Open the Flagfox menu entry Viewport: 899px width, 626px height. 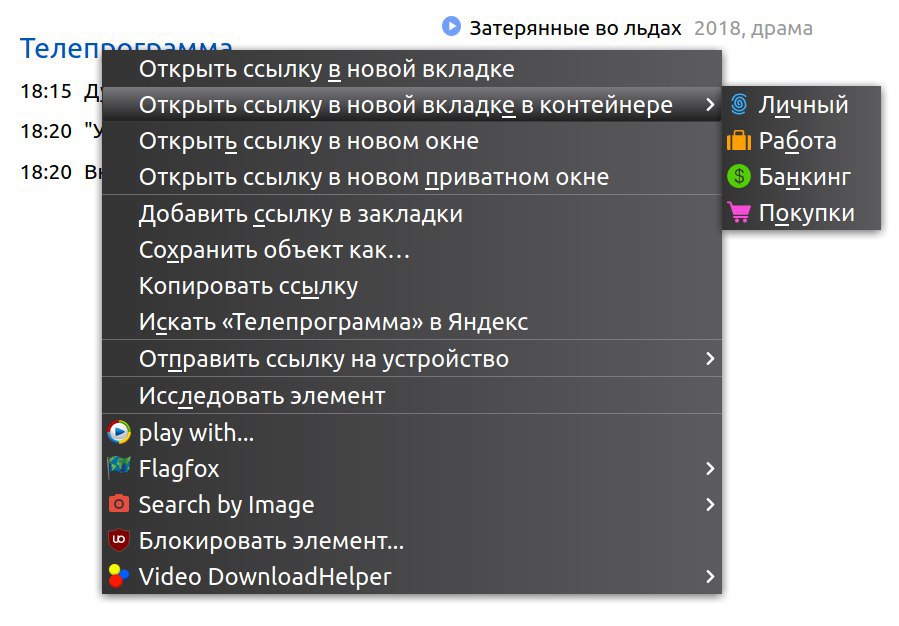click(x=412, y=468)
